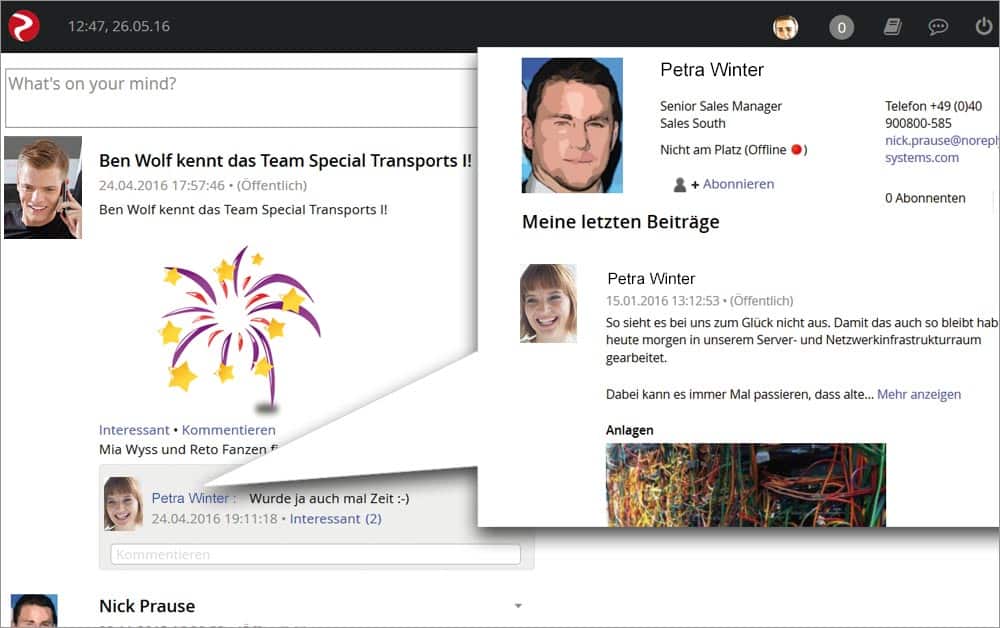Click the post title 'Ben Wolf kennt das Team Special Transports I!'
The image size is (1000, 628).
[x=285, y=161]
